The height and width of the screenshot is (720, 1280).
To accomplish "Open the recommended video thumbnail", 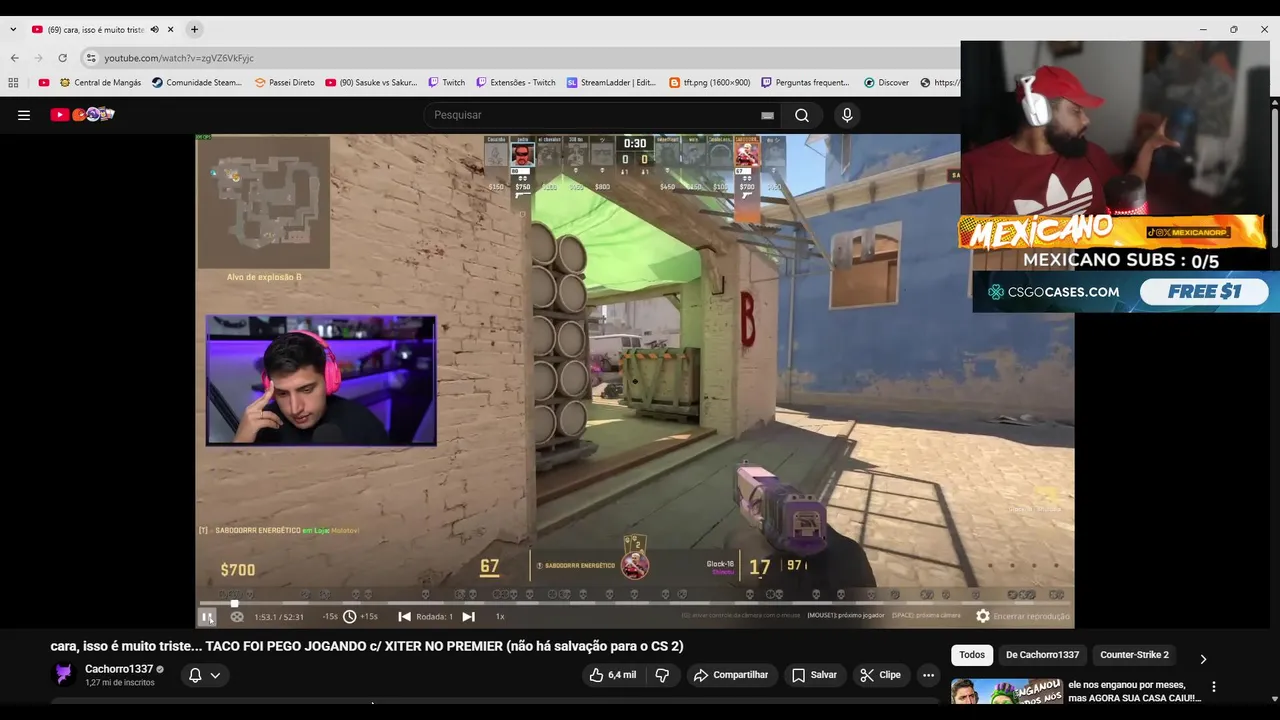I will 1006,692.
